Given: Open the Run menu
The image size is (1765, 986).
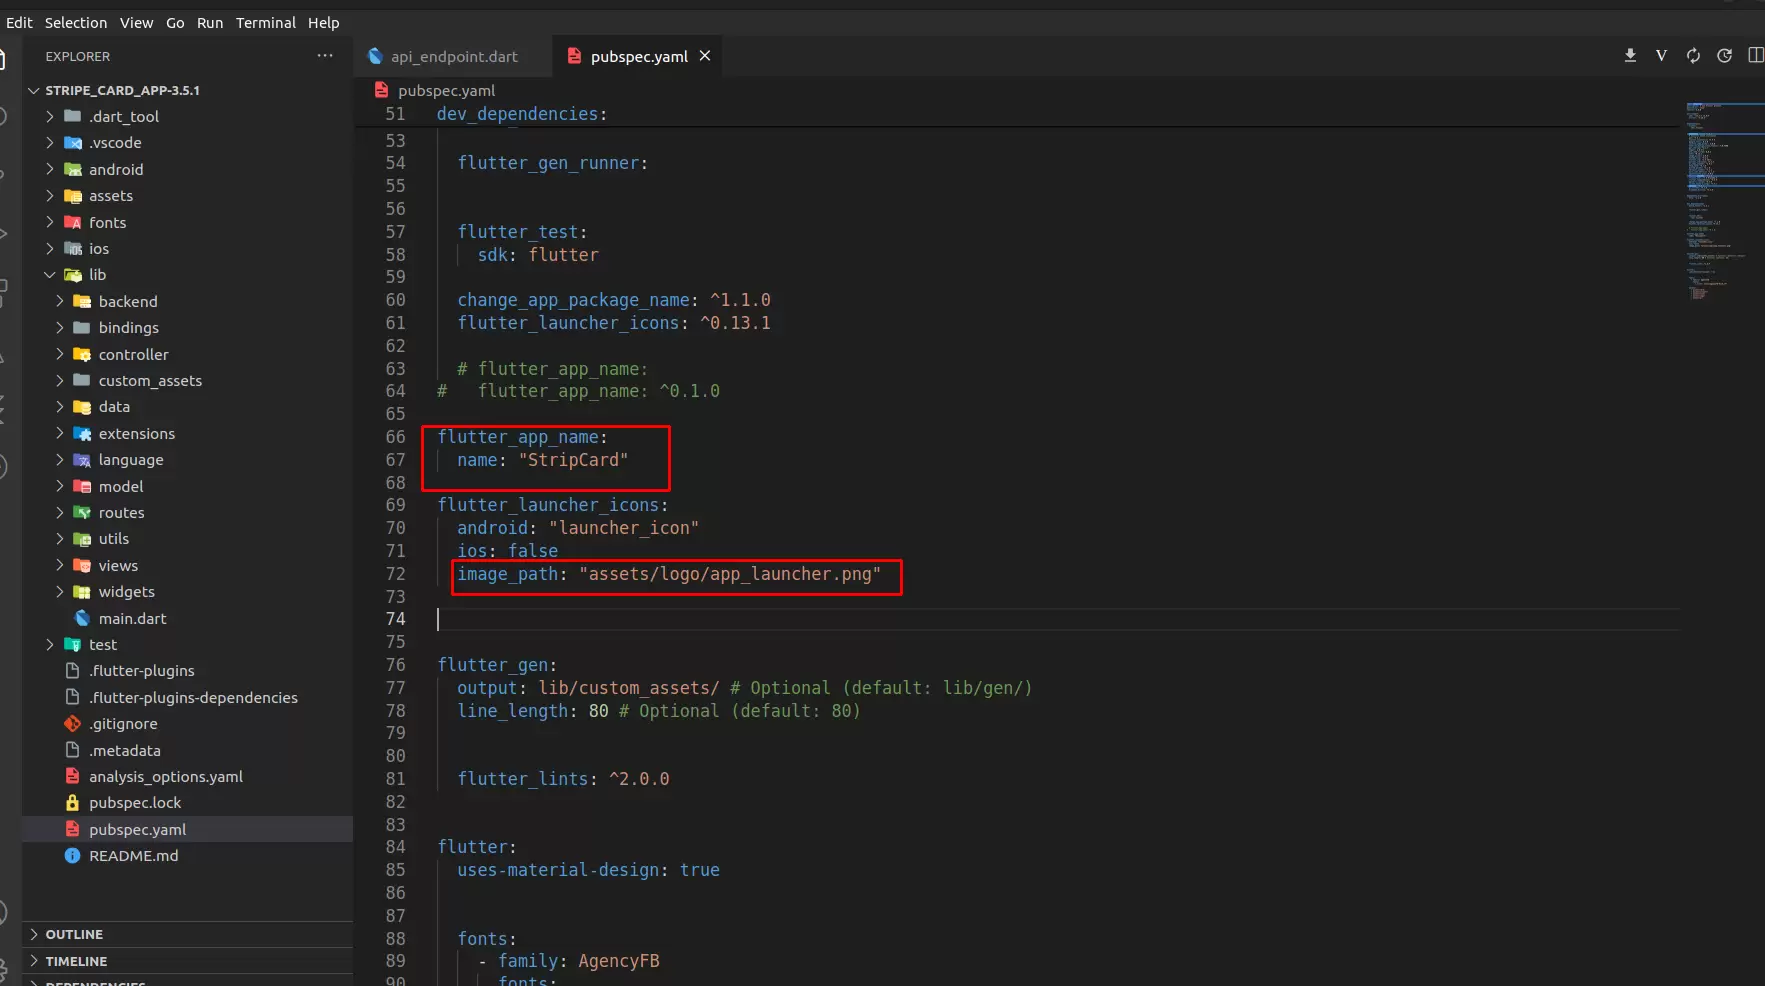Looking at the screenshot, I should coord(210,22).
